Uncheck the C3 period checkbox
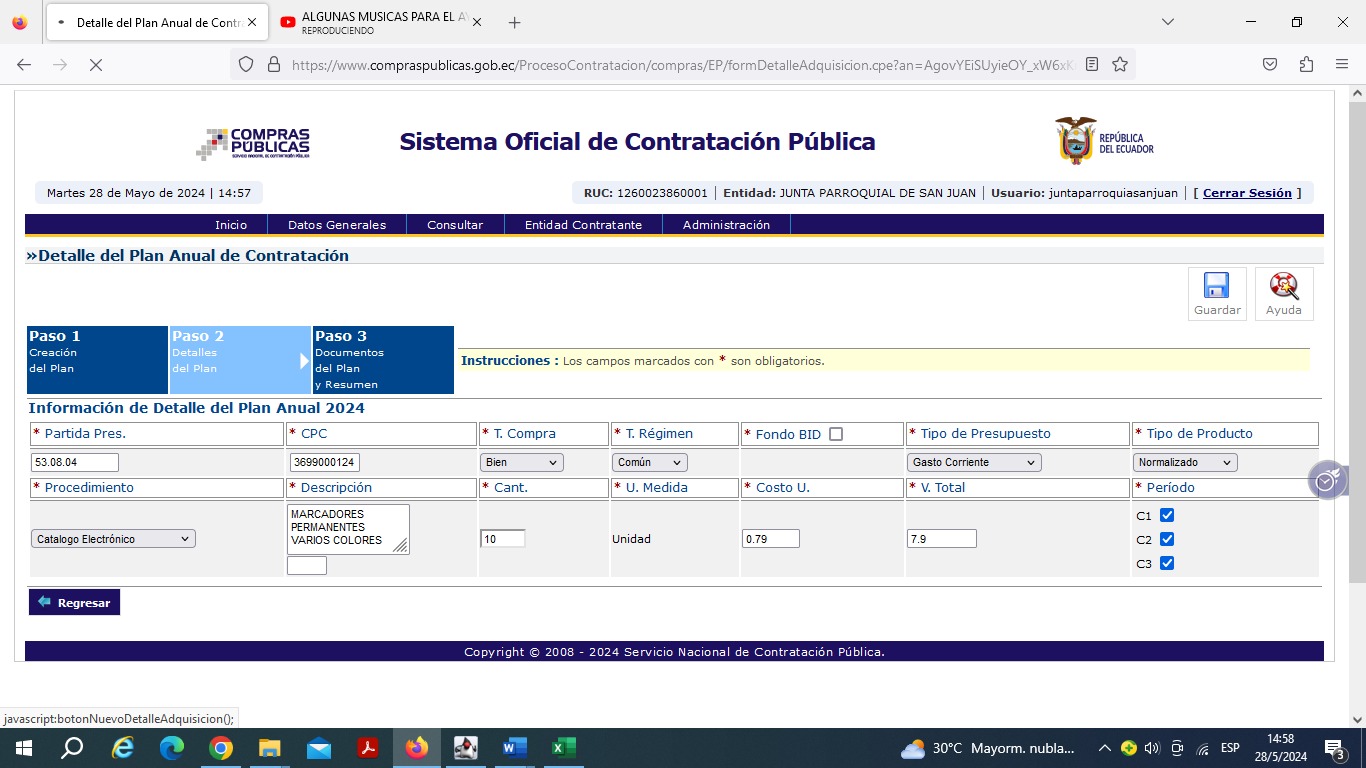Image resolution: width=1366 pixels, height=768 pixels. coord(1166,564)
